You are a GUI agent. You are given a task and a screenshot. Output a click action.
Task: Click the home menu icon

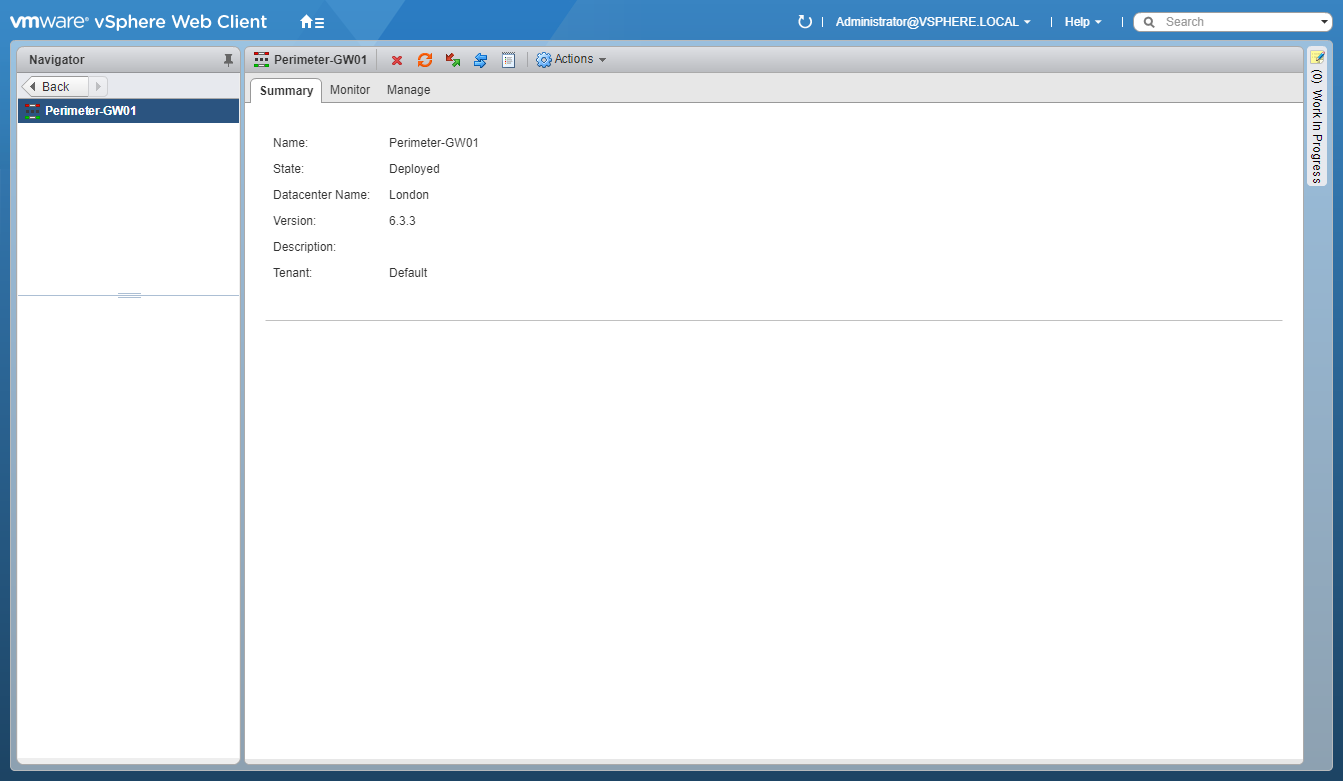pyautogui.click(x=311, y=22)
